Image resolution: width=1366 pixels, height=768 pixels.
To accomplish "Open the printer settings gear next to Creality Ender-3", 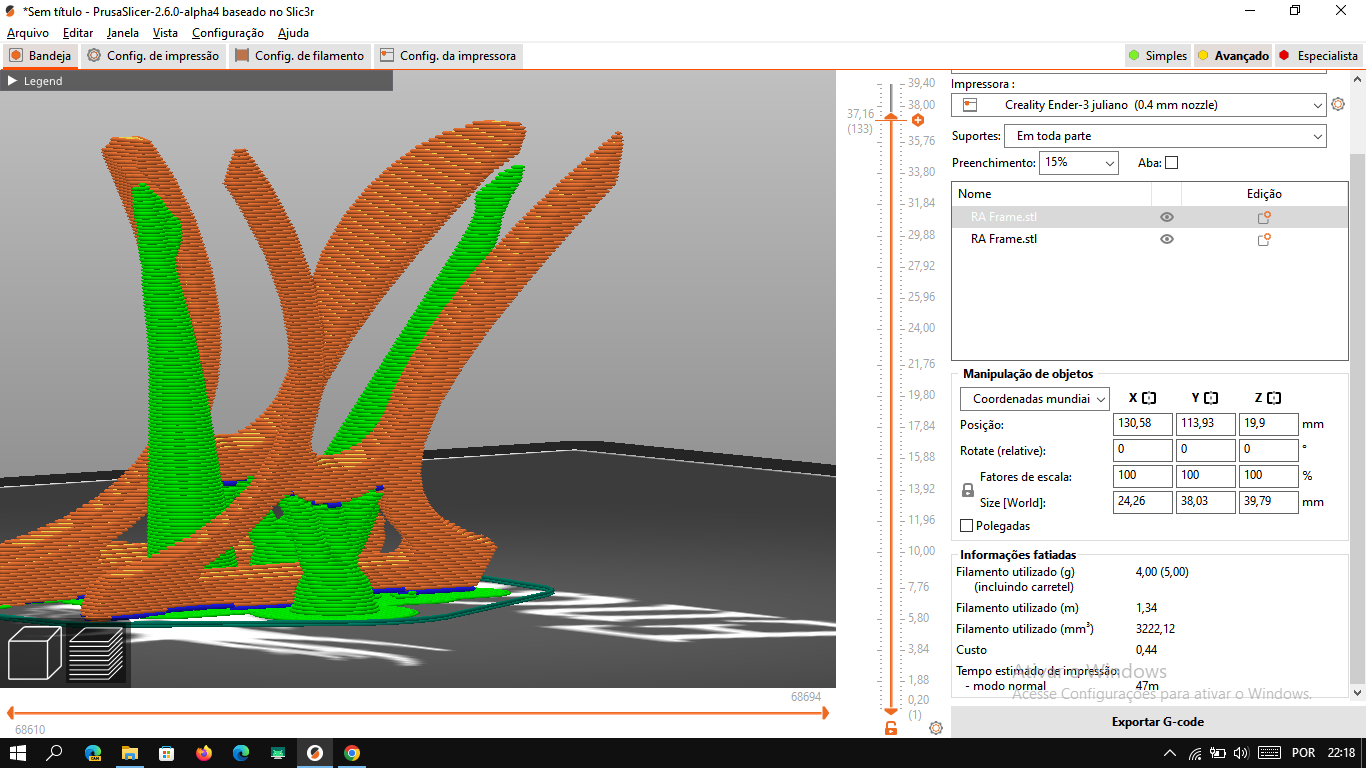I will [x=1338, y=104].
